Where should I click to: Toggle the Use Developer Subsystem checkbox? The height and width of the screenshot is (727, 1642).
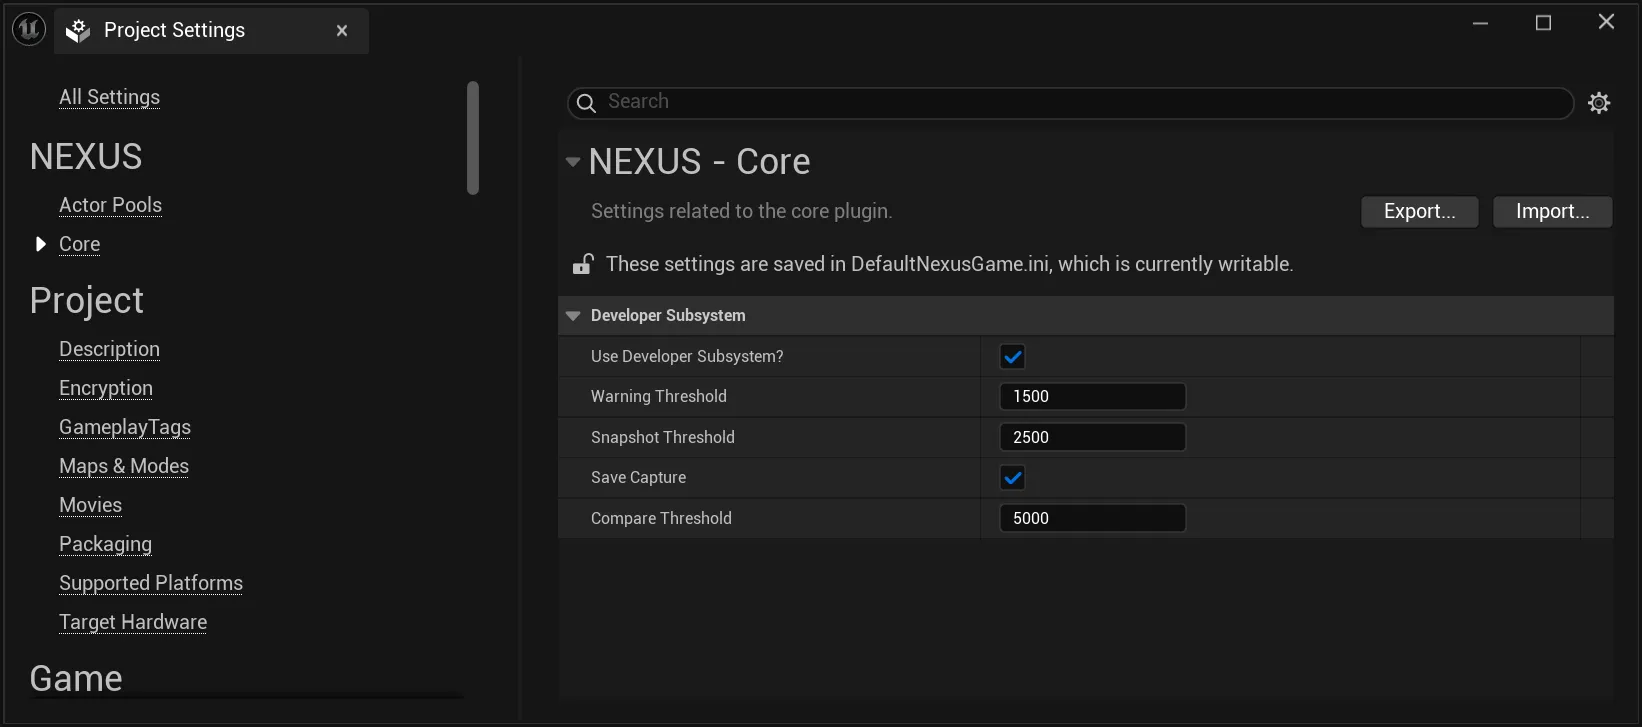point(1012,357)
